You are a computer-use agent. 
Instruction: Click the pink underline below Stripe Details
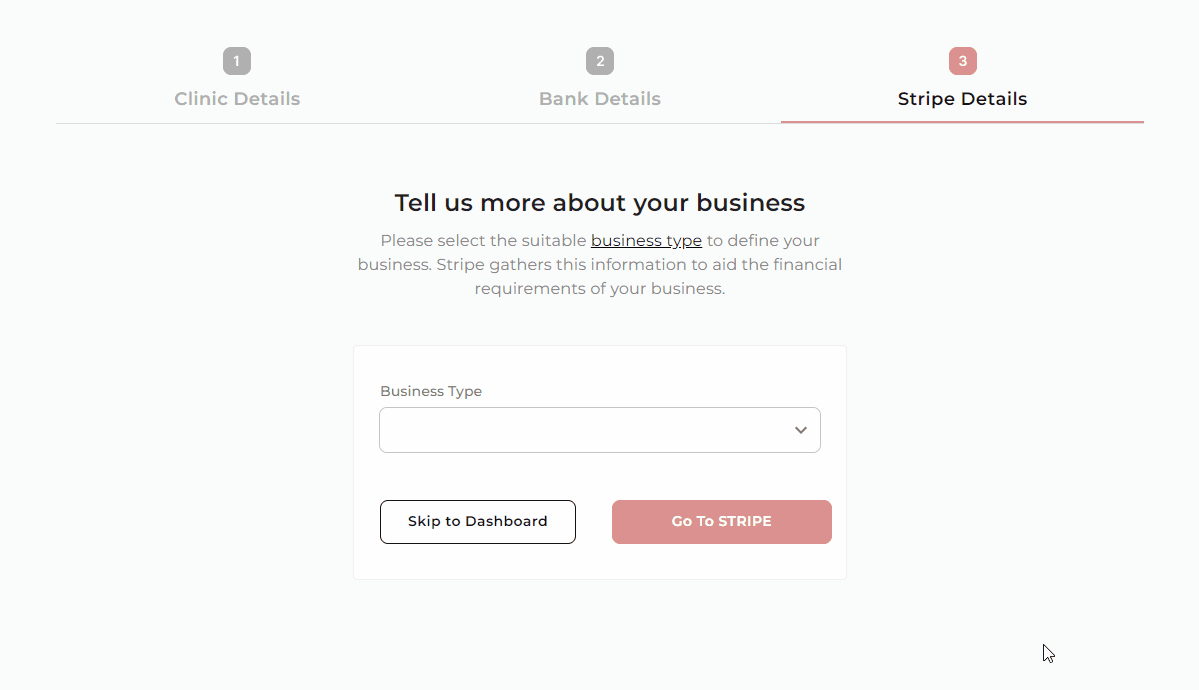coord(962,122)
